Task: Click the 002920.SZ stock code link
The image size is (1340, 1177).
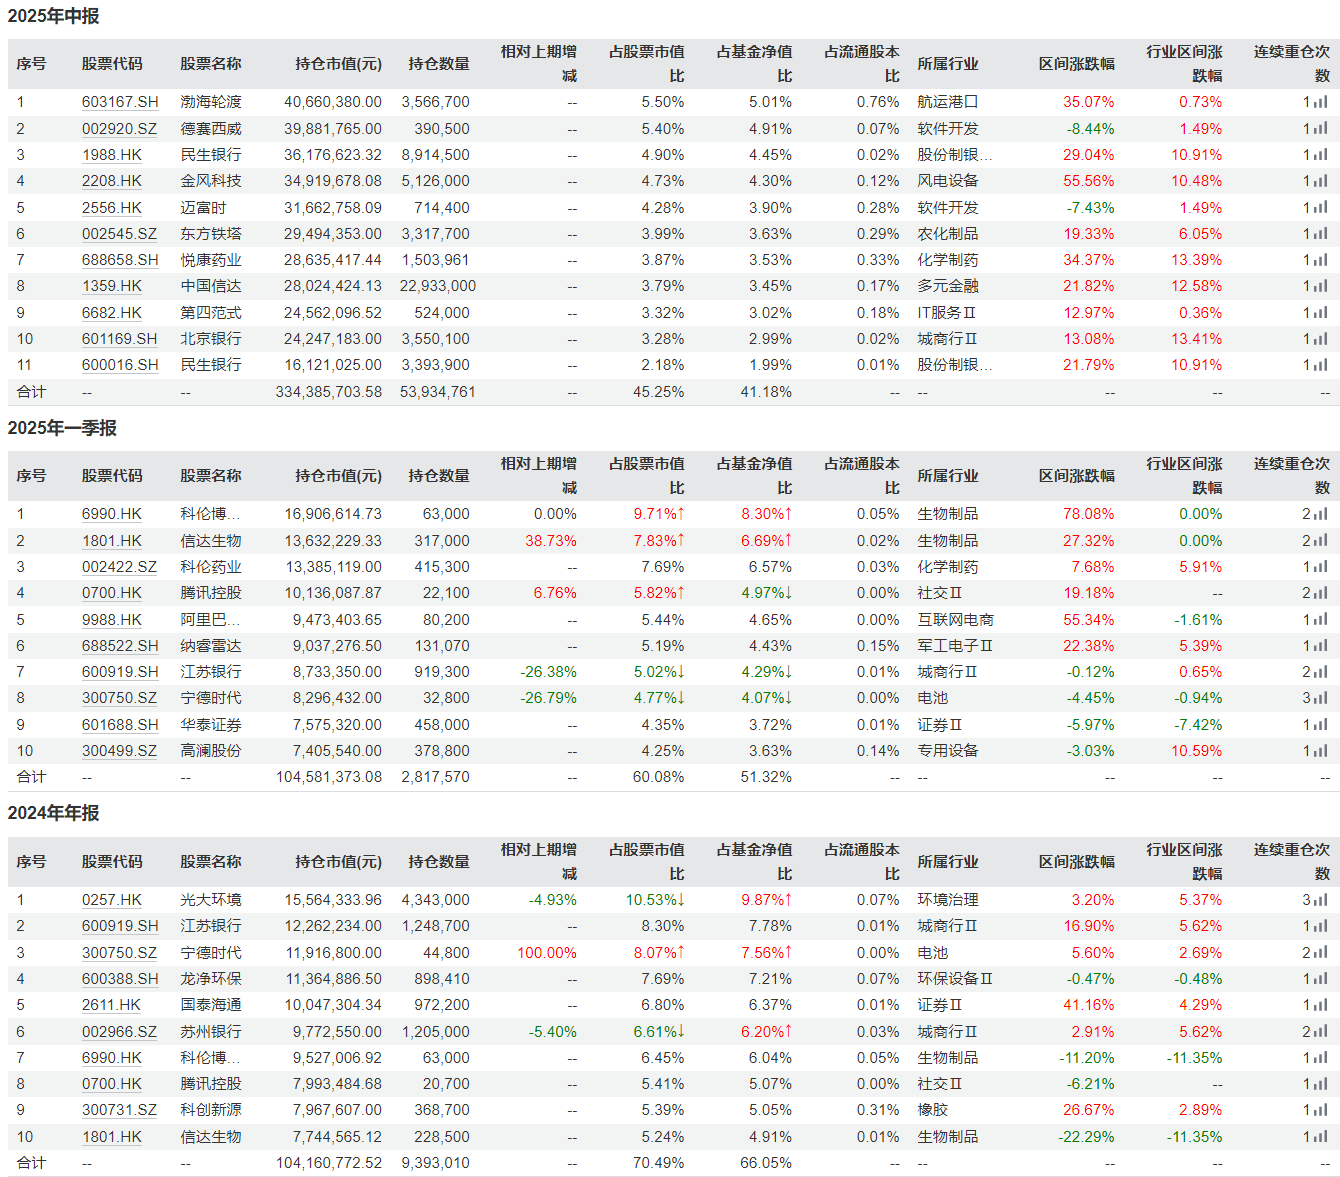Action: point(119,129)
